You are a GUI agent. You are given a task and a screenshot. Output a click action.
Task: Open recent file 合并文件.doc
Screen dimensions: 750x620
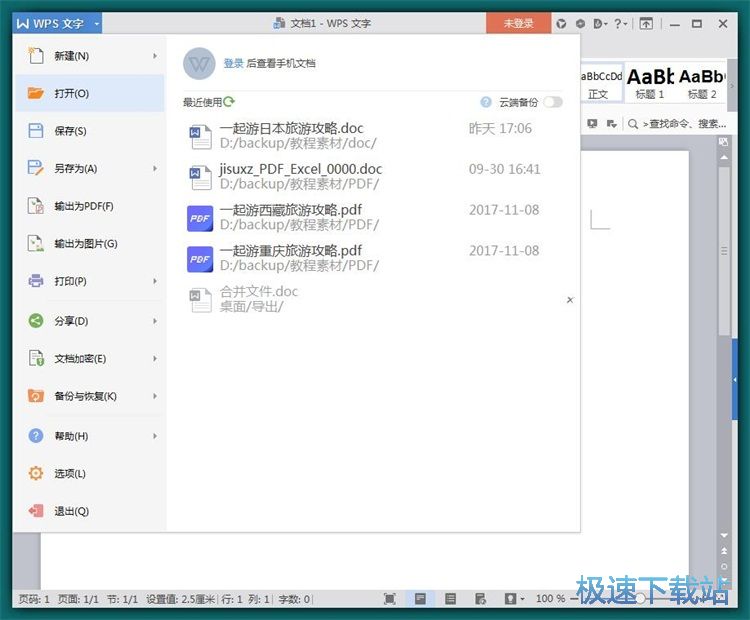373,299
